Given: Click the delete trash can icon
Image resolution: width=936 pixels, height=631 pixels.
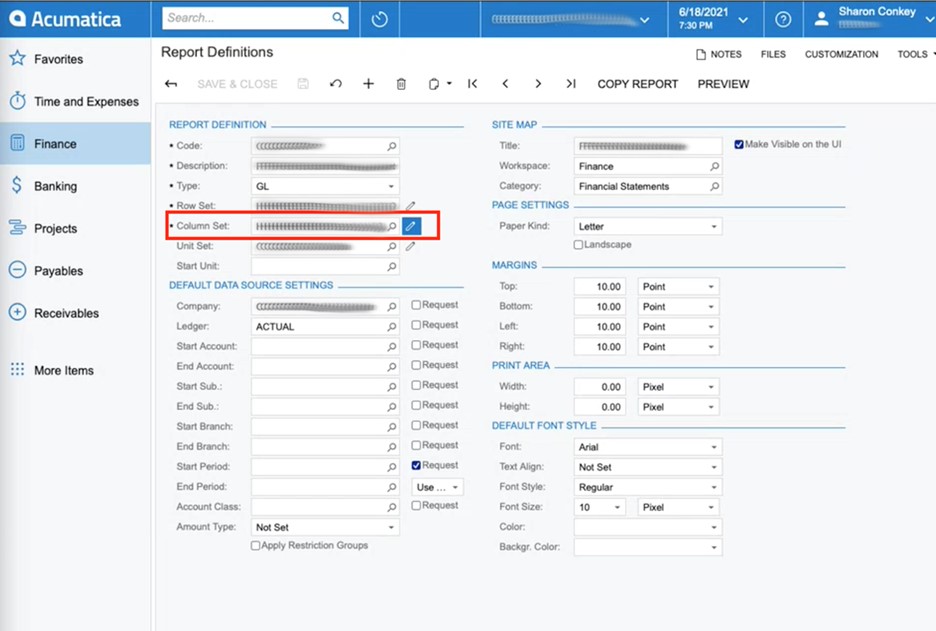Looking at the screenshot, I should tap(401, 84).
